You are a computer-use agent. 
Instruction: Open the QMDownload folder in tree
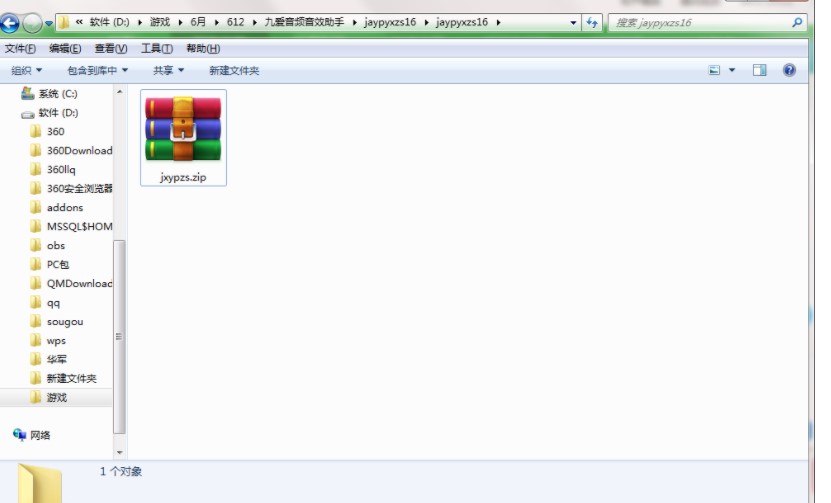(x=71, y=284)
